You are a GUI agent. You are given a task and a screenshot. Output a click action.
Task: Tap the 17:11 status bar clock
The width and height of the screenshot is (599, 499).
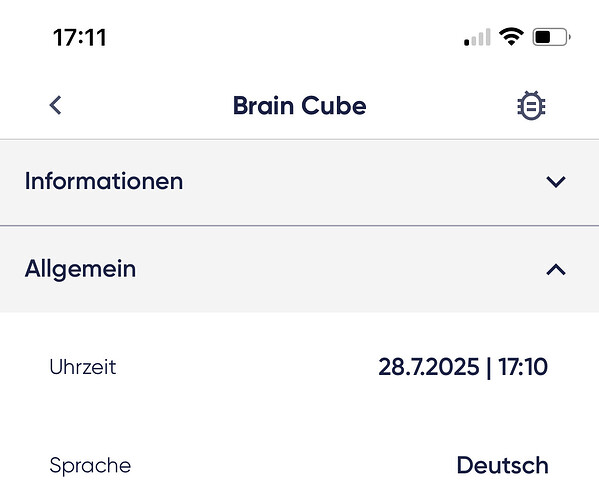click(80, 38)
